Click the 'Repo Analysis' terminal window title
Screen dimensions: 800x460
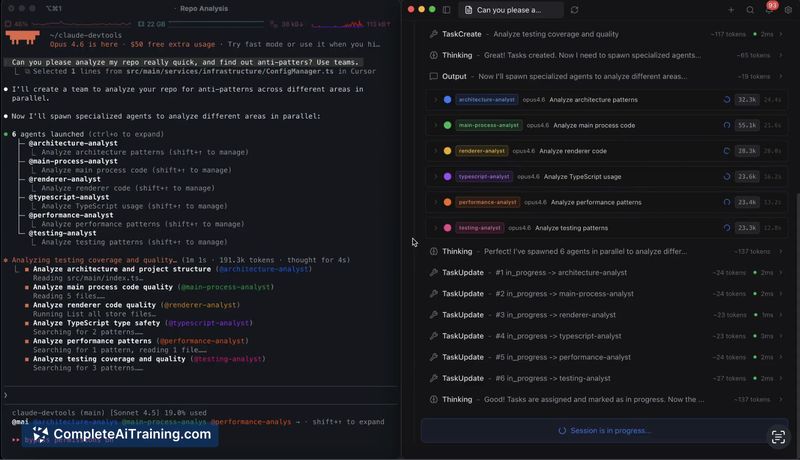click(204, 9)
